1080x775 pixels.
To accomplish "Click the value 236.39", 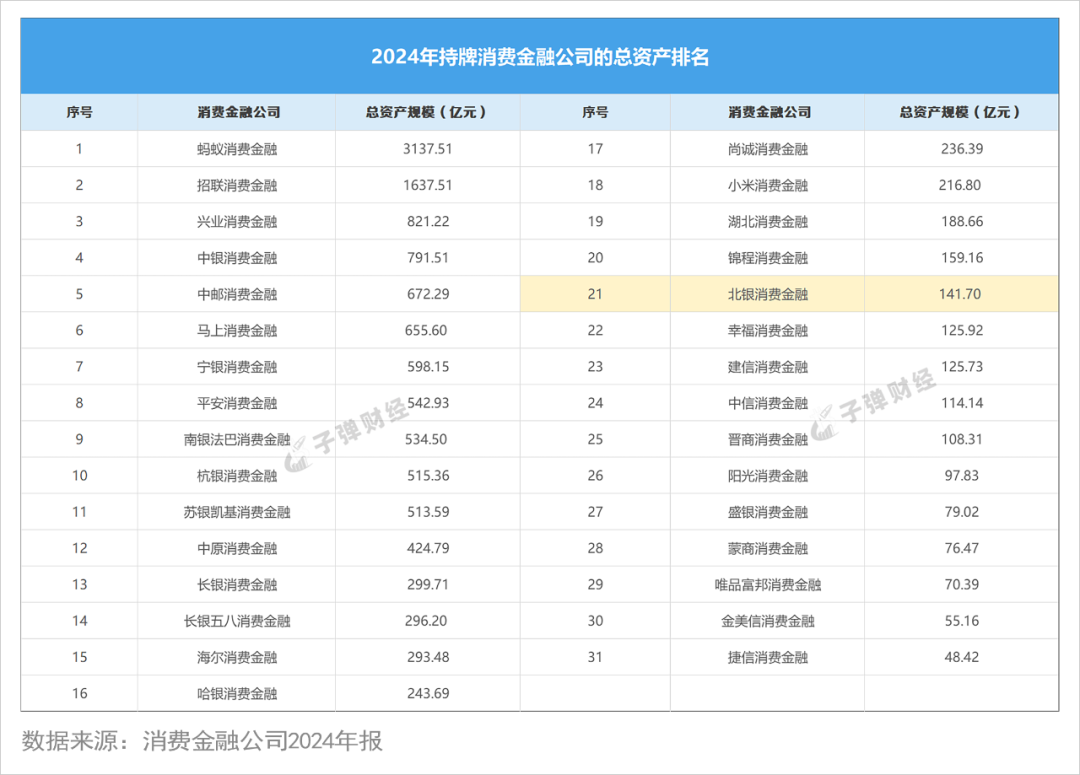I will pyautogui.click(x=962, y=149).
